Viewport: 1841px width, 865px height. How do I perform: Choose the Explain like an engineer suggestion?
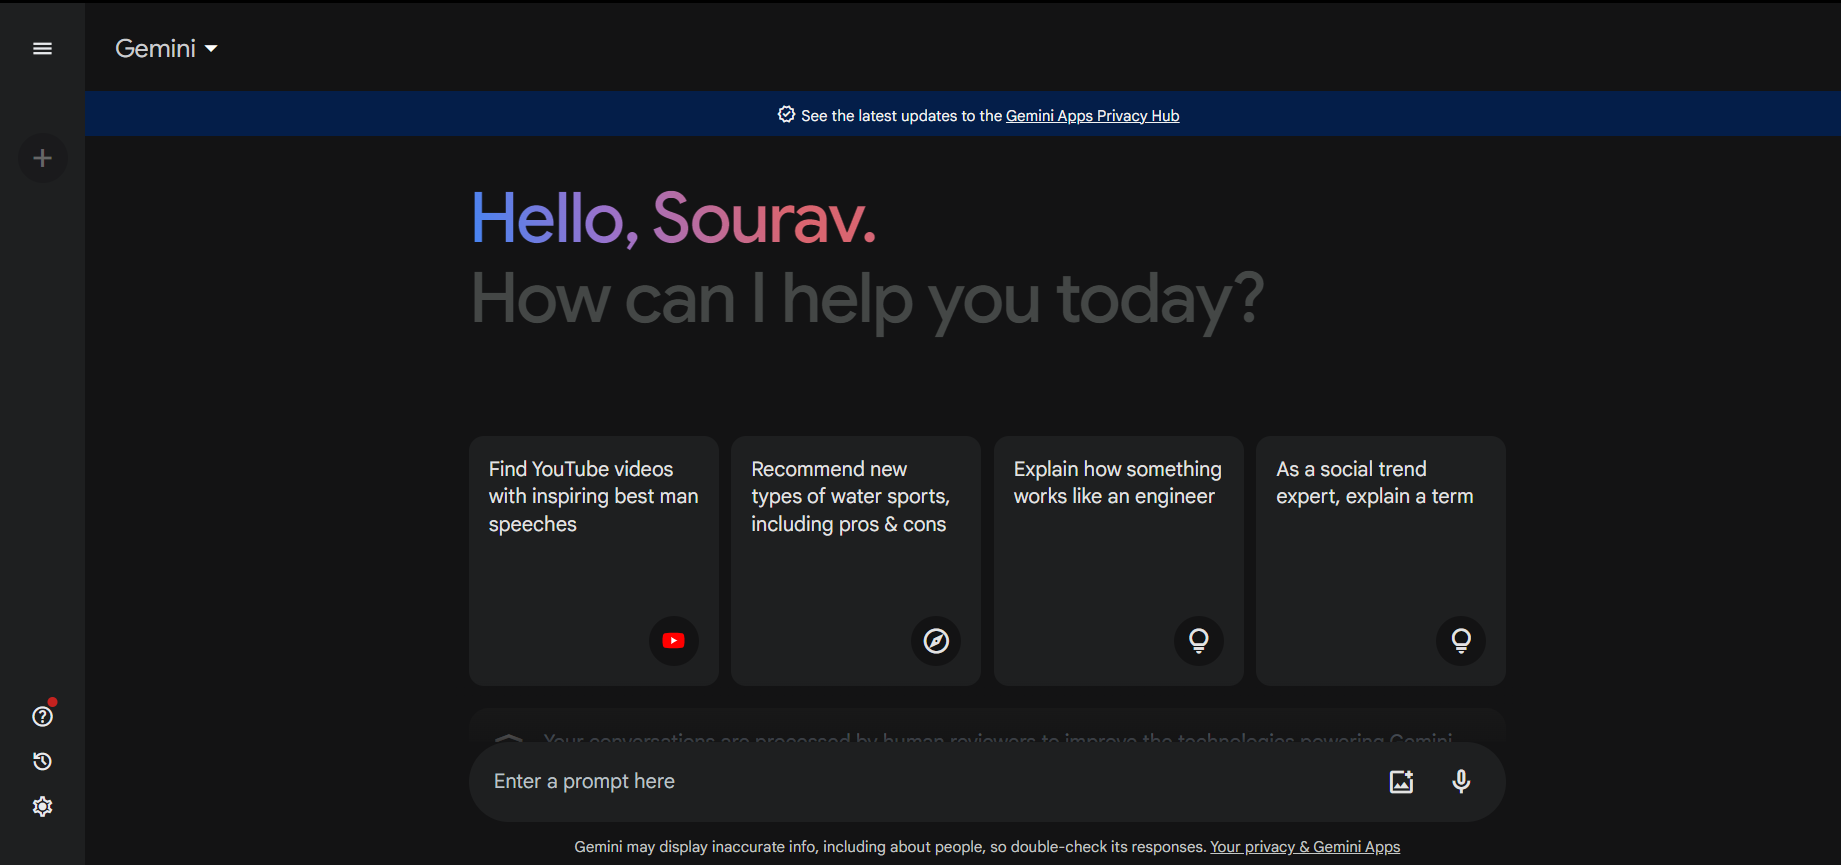coord(1119,560)
